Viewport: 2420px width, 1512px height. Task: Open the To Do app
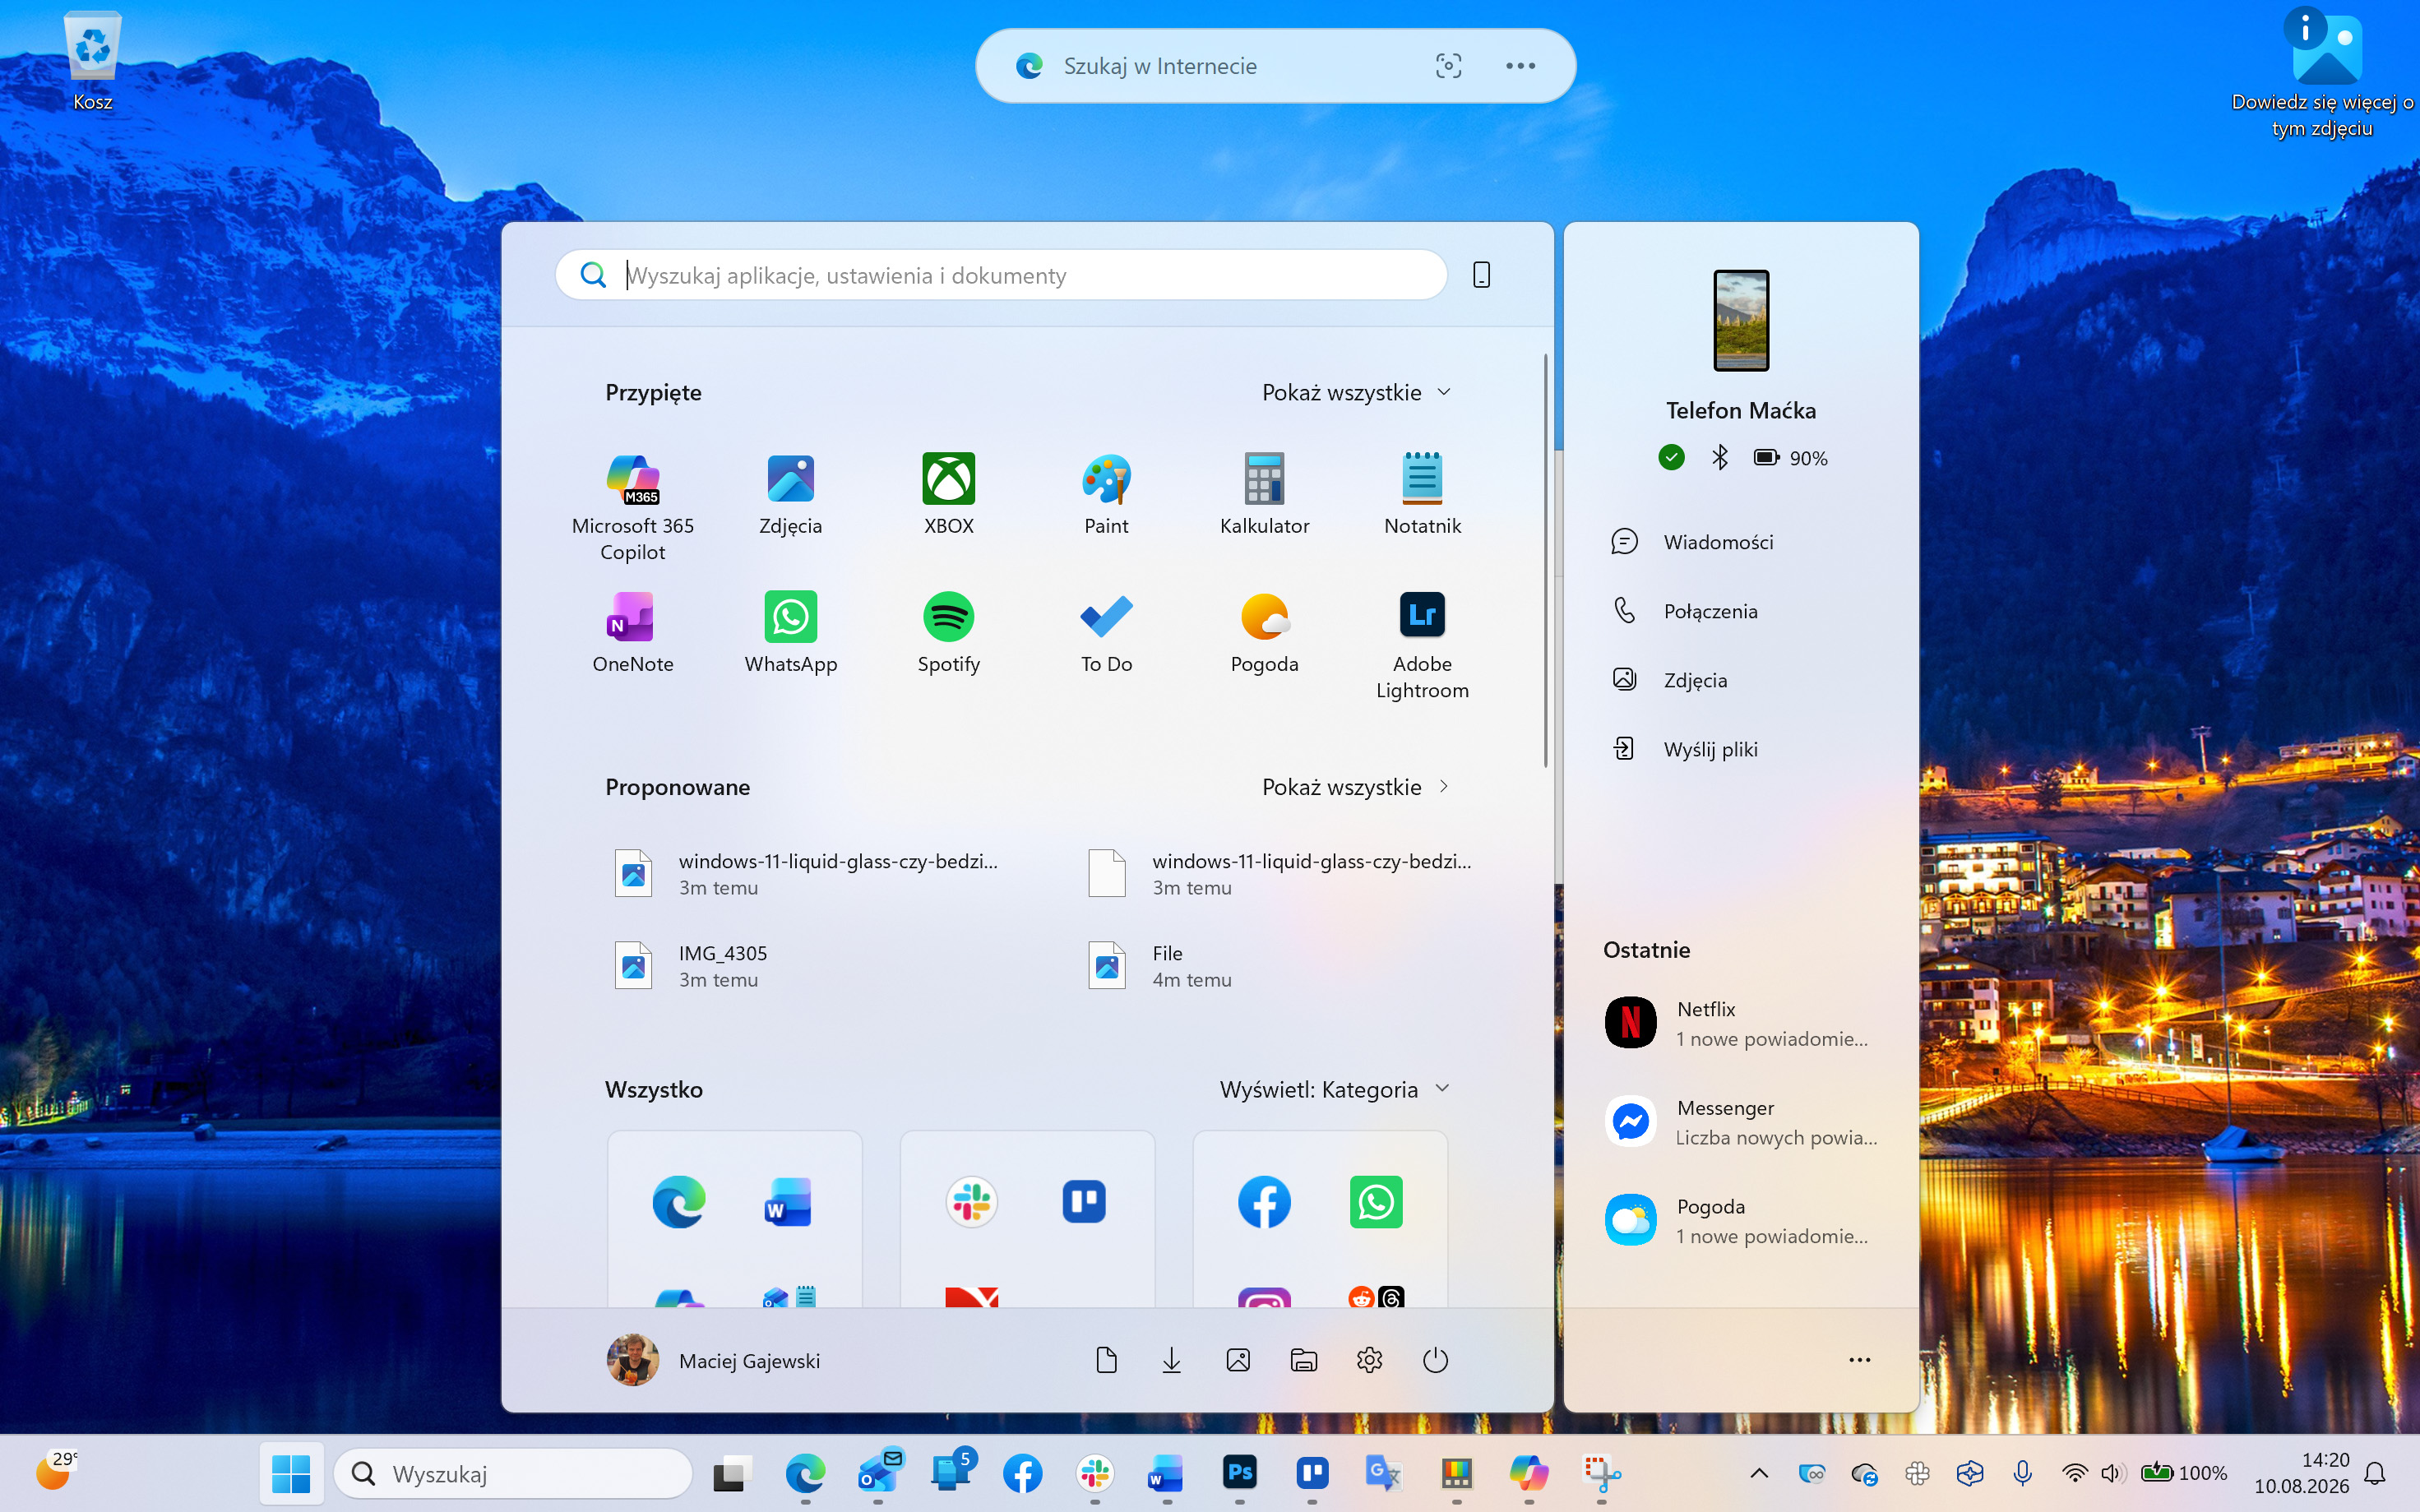click(x=1106, y=633)
